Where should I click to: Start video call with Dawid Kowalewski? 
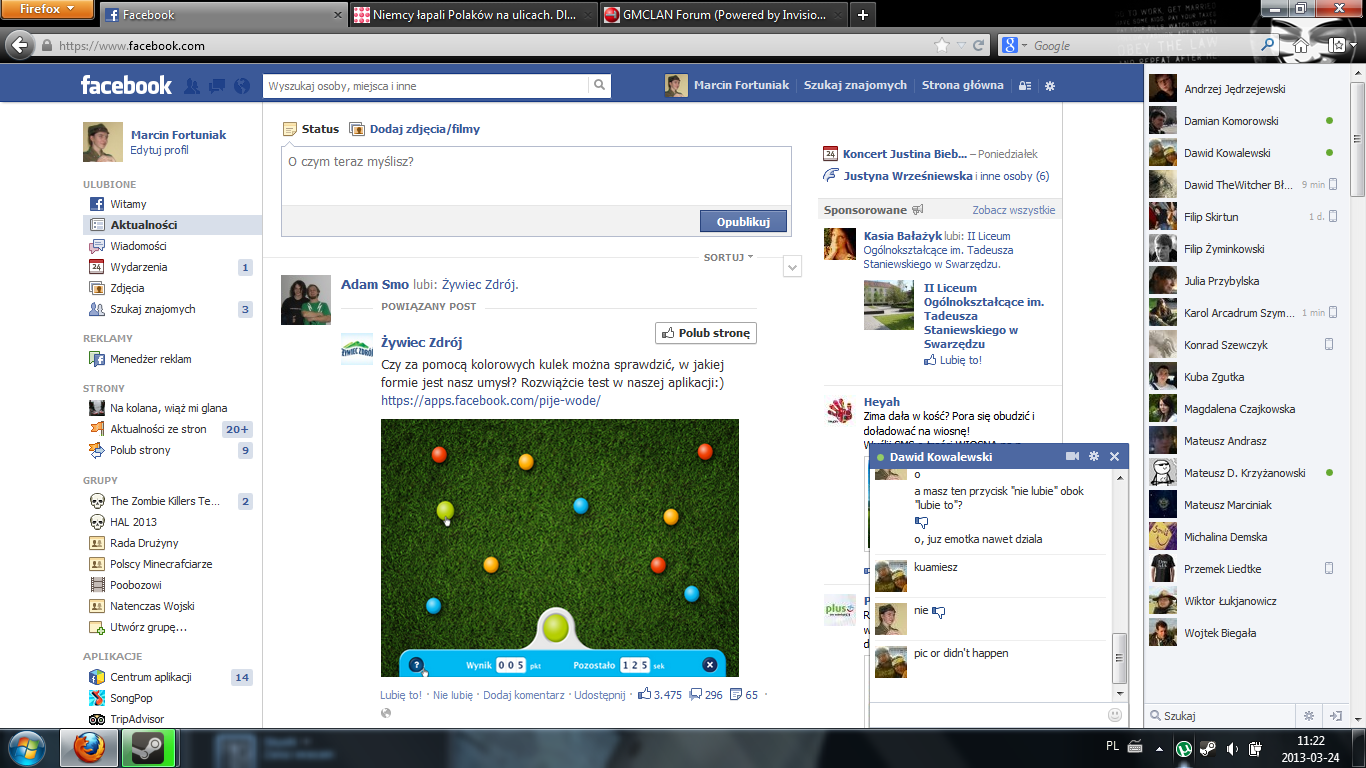coord(1072,456)
